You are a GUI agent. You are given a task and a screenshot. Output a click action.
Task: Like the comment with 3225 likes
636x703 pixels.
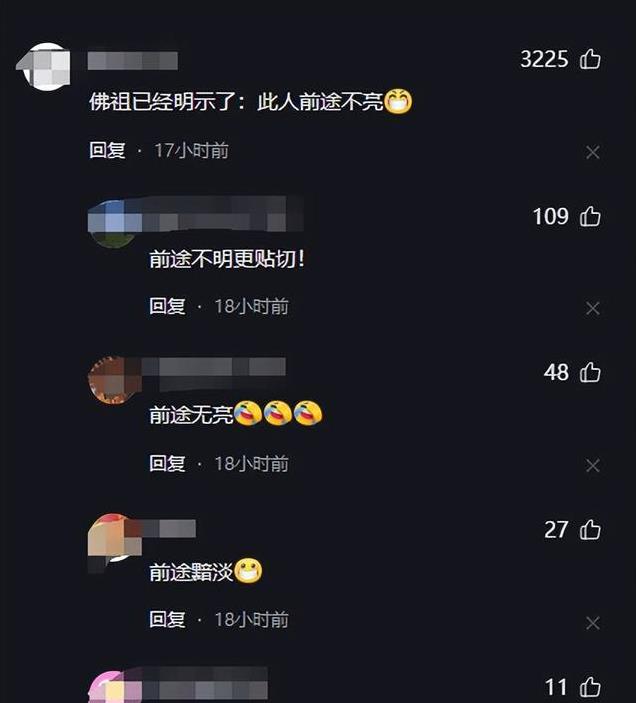point(590,59)
